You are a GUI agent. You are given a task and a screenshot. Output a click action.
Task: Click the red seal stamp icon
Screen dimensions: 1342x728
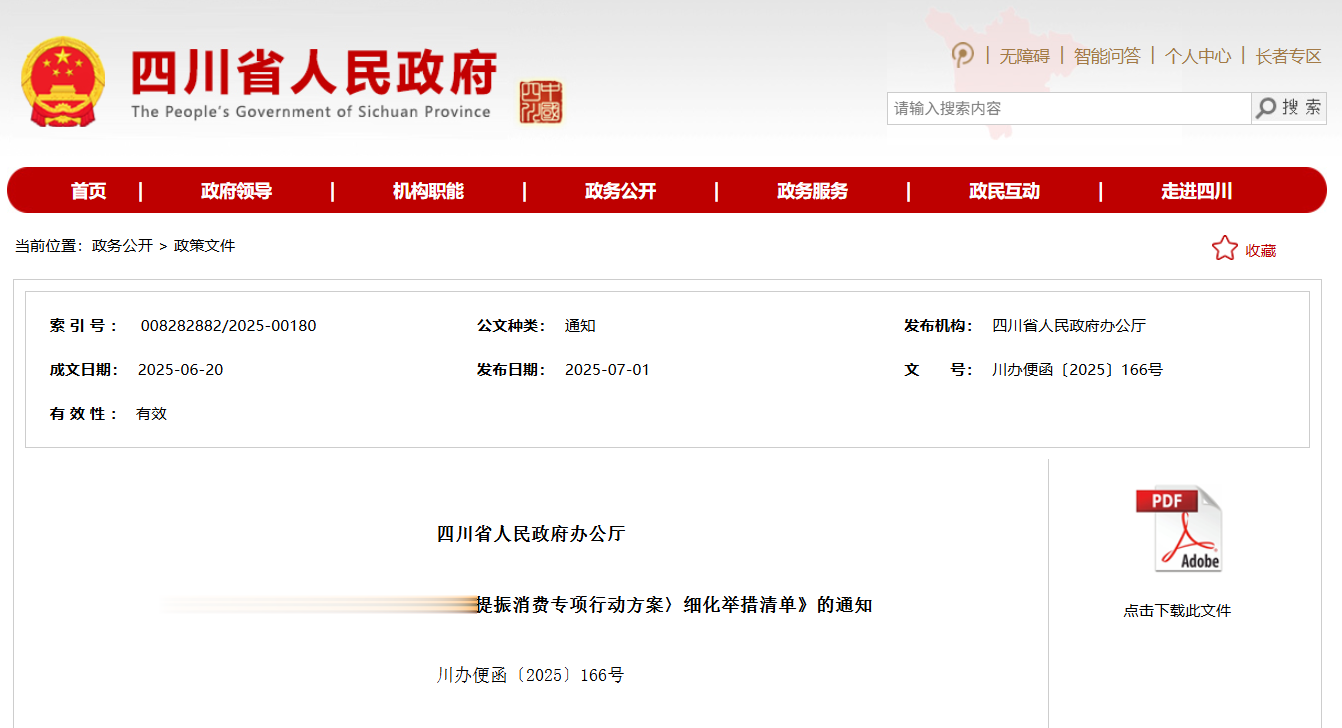540,103
